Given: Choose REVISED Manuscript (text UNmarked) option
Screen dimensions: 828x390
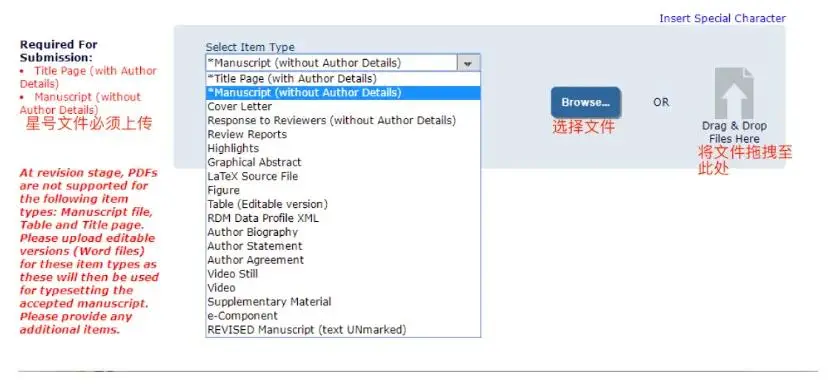Looking at the screenshot, I should (343, 330).
